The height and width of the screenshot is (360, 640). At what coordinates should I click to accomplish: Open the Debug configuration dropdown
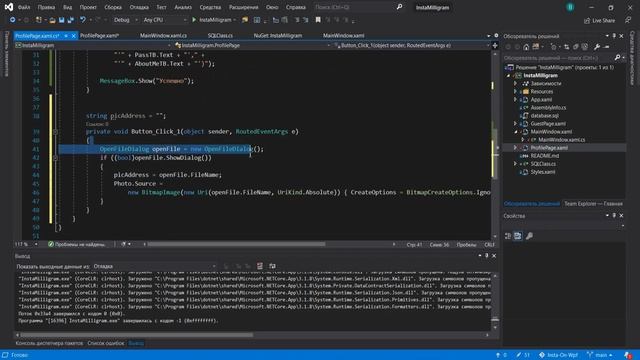click(125, 20)
